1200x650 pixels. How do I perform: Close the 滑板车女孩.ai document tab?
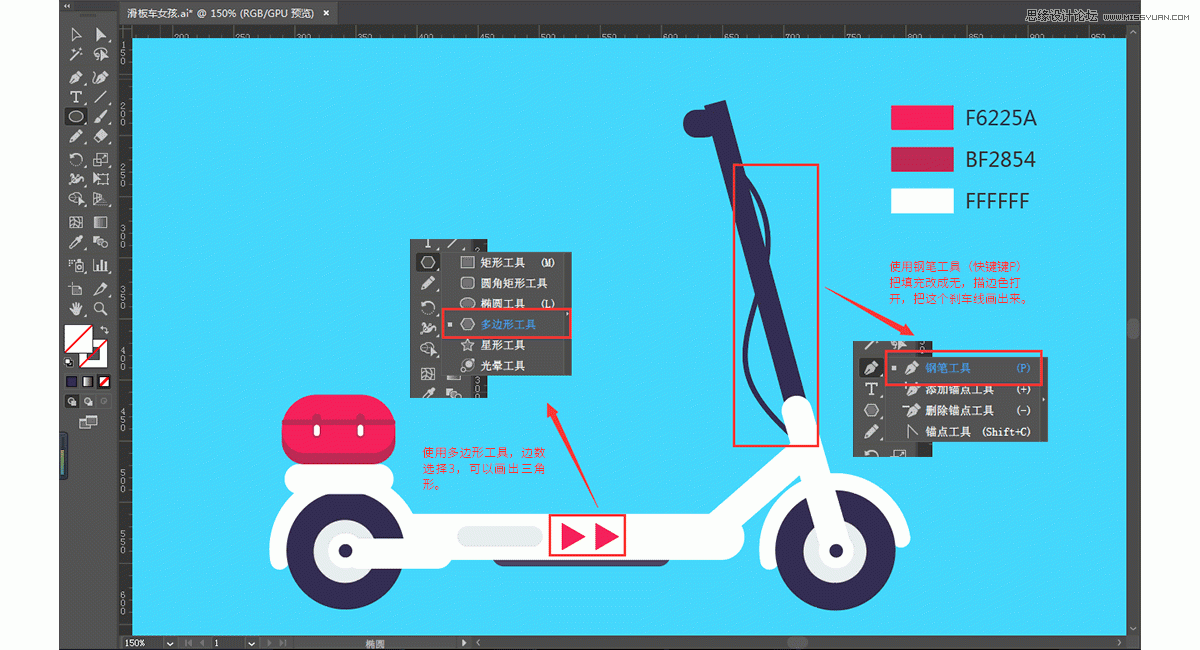[326, 13]
